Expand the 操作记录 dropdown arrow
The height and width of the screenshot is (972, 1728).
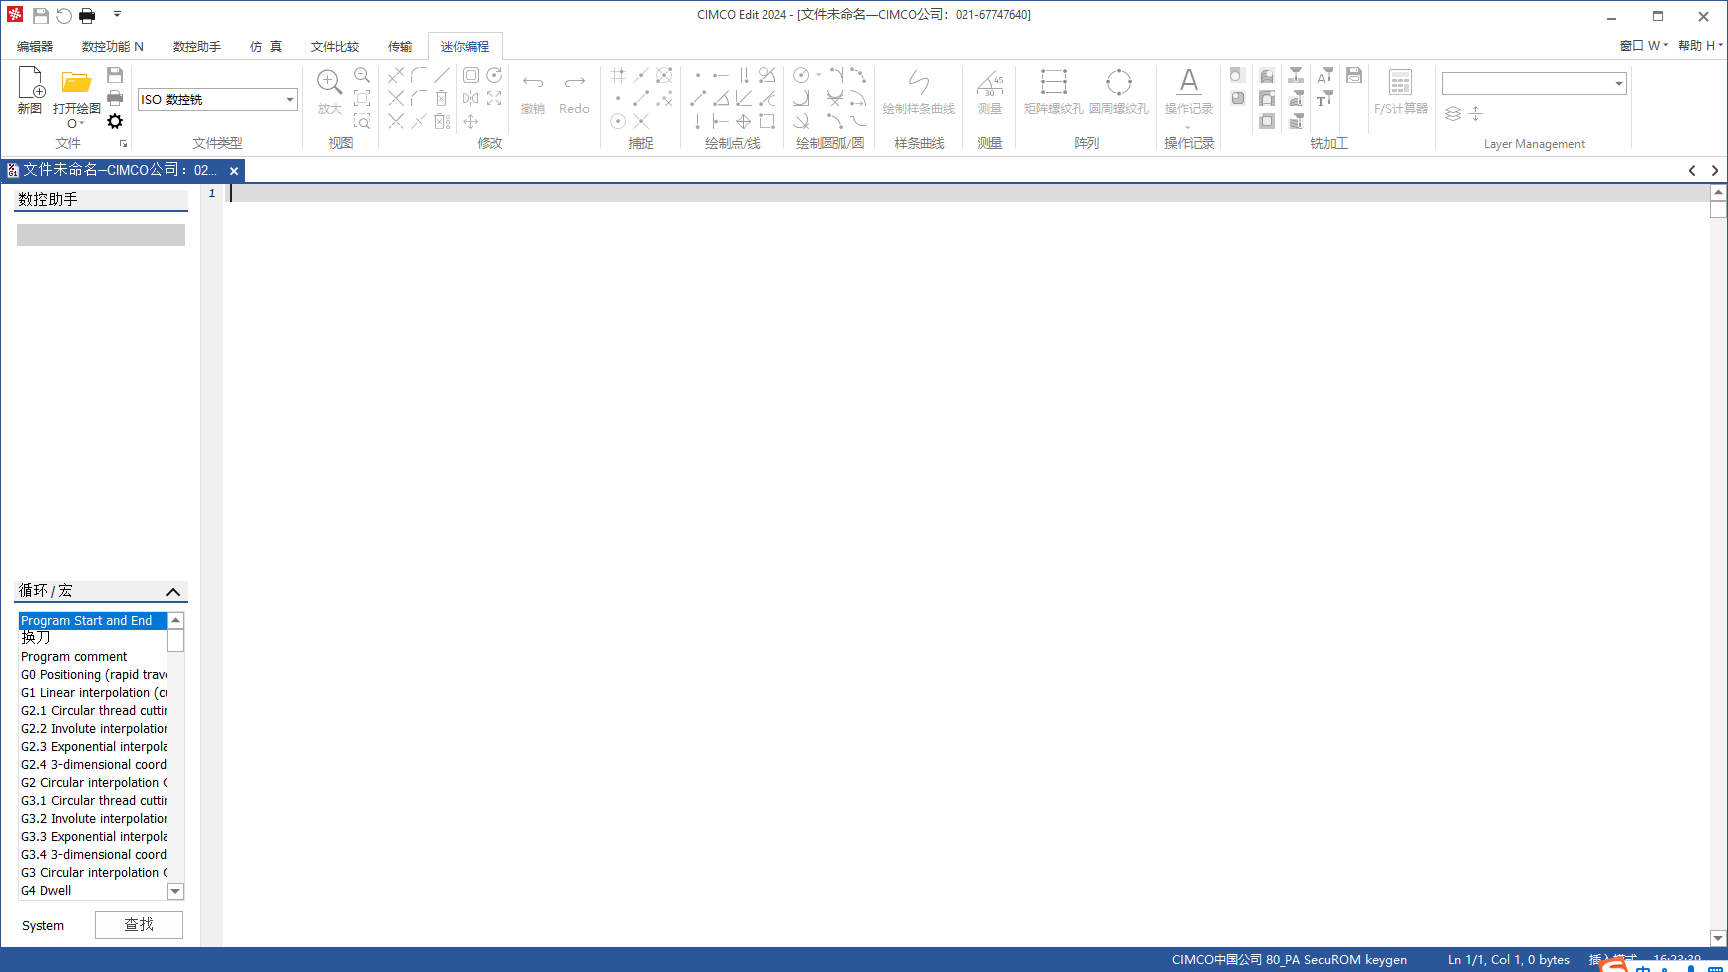click(1188, 127)
